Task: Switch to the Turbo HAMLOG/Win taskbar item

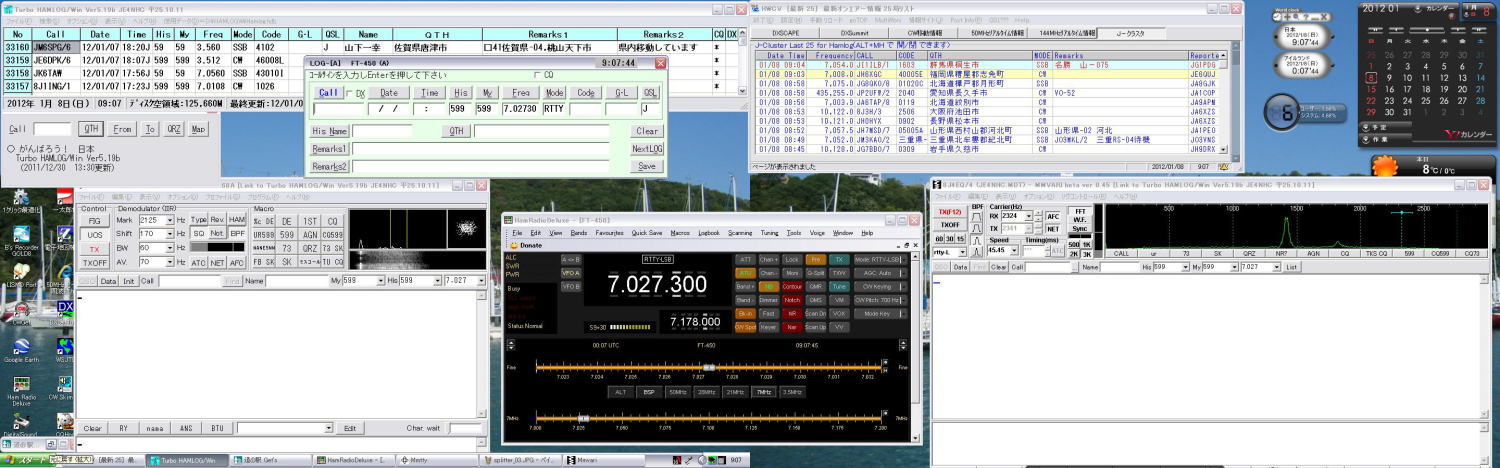Action: [x=188, y=460]
